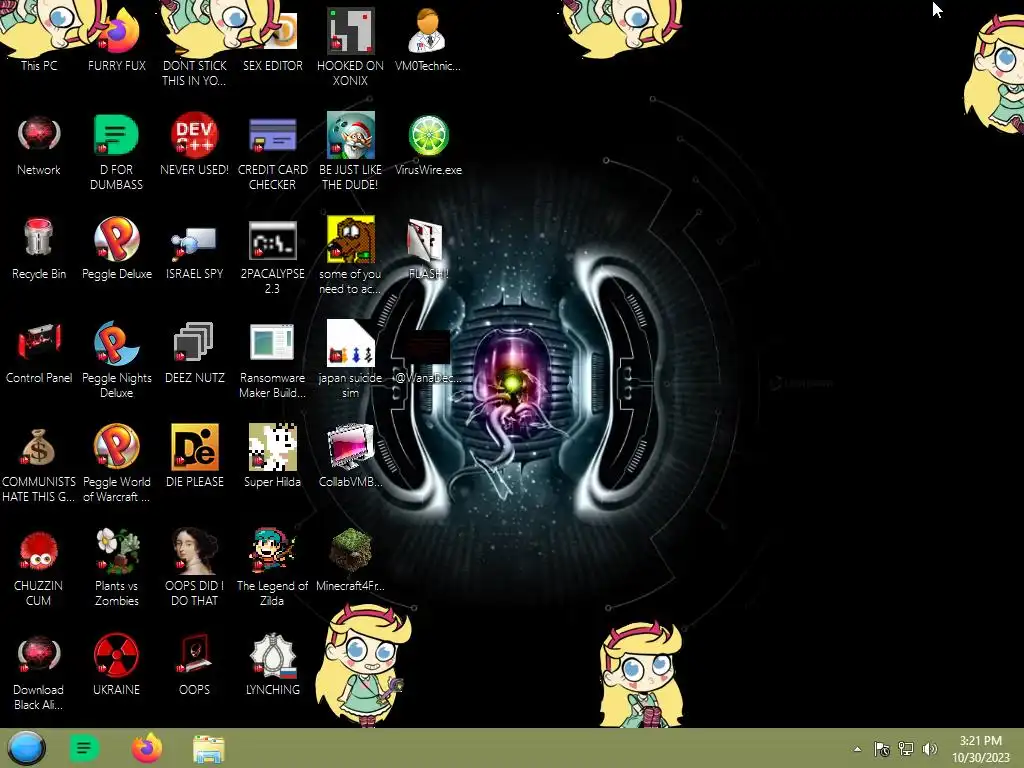
Task: Open the Recycle Bin icon
Action: (x=39, y=249)
